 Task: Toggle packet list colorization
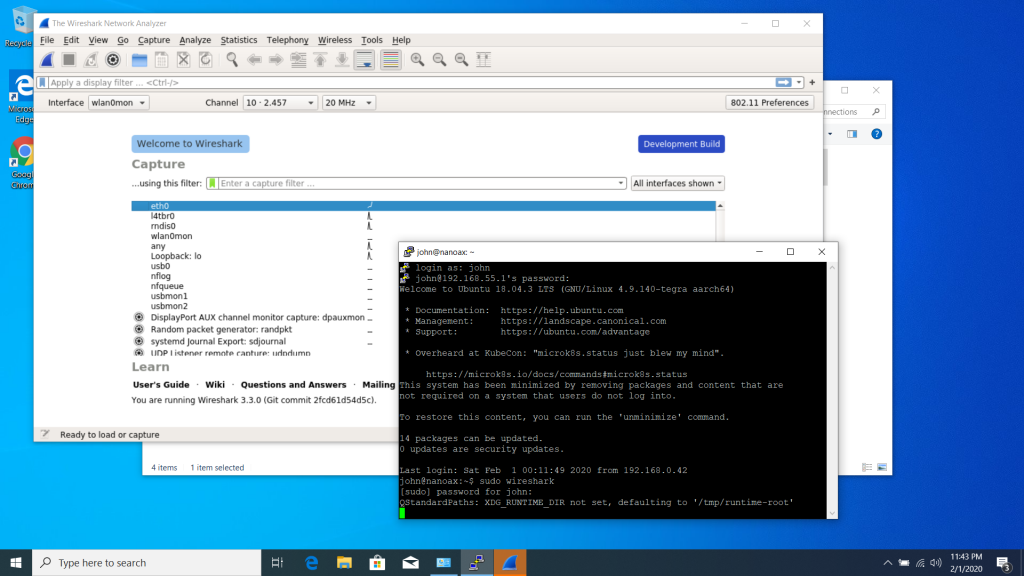(391, 60)
